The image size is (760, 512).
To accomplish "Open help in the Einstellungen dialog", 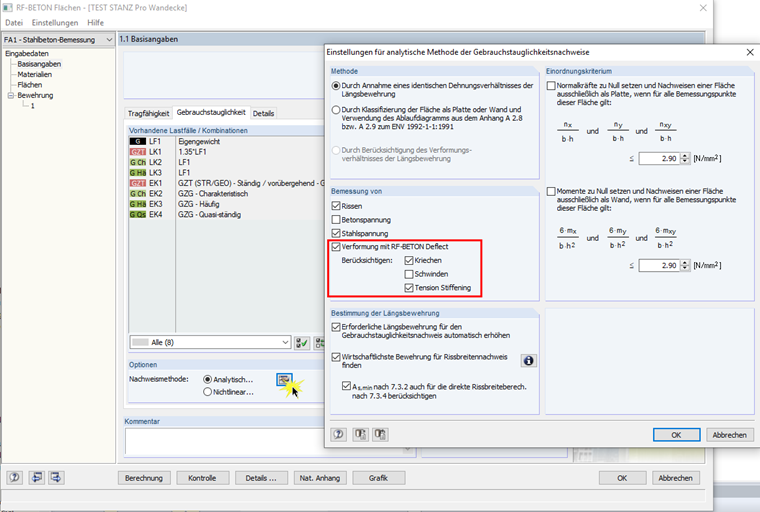I will click(x=338, y=434).
